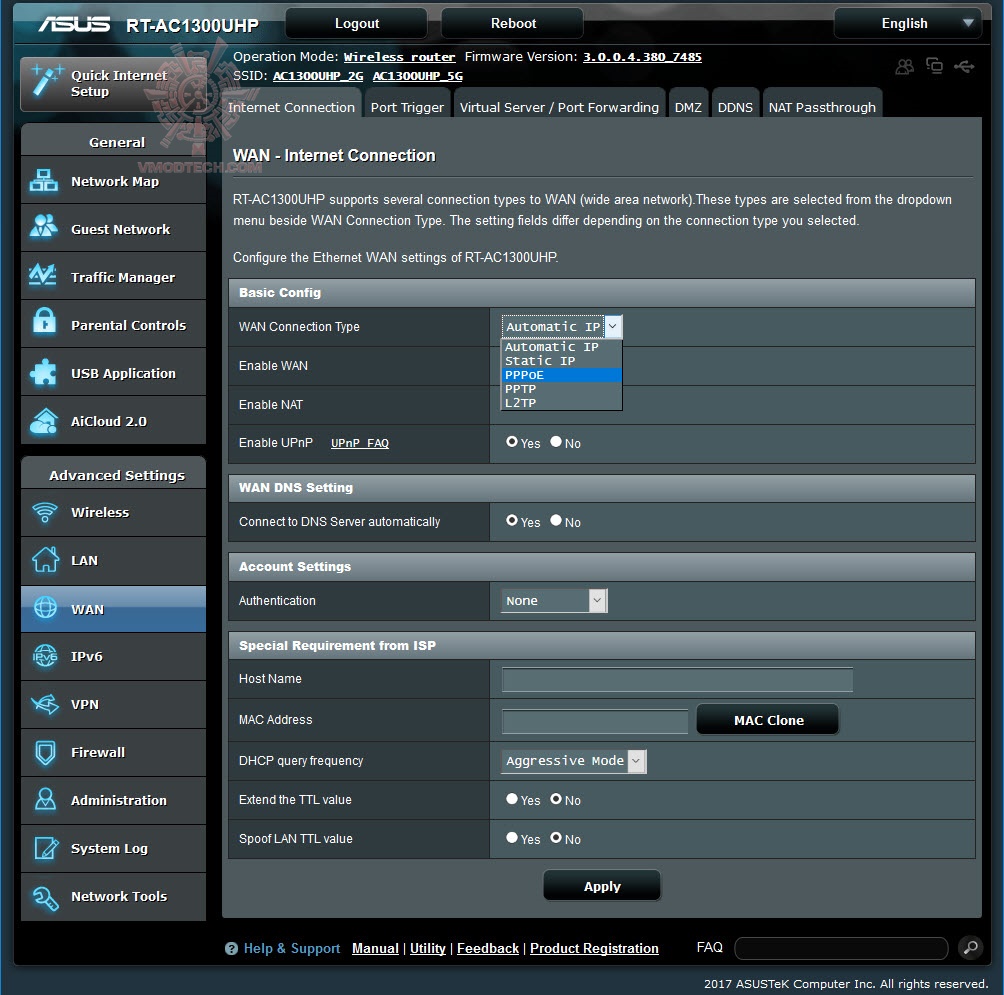This screenshot has width=1004, height=995.
Task: Open the DHCP query frequency dropdown
Action: (x=574, y=761)
